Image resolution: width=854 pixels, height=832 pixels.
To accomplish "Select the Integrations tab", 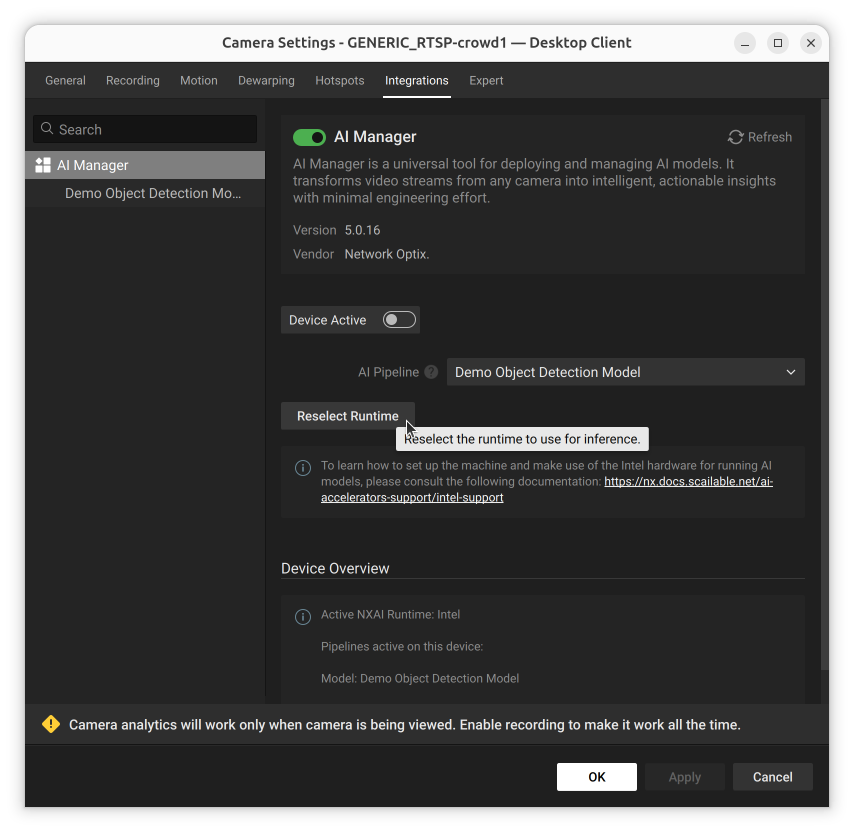I will (417, 81).
